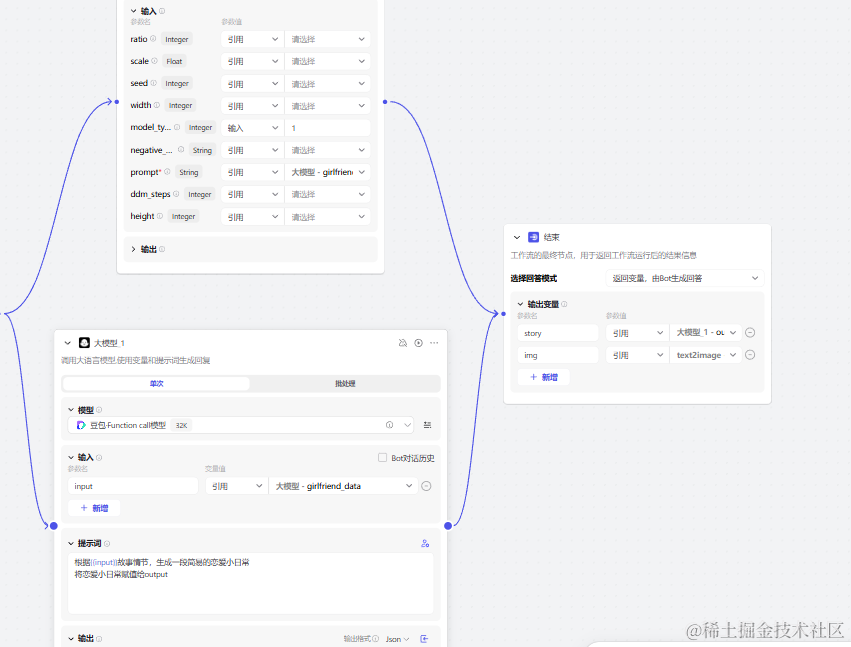Click the 32K tag in model selector
The width and height of the screenshot is (851, 647).
[181, 425]
